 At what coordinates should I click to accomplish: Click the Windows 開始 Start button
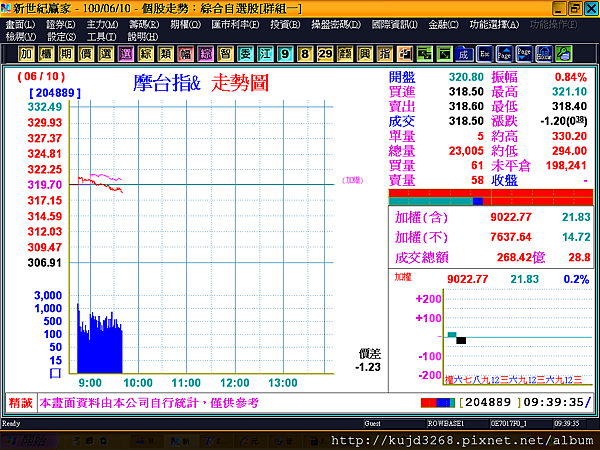(x=28, y=440)
